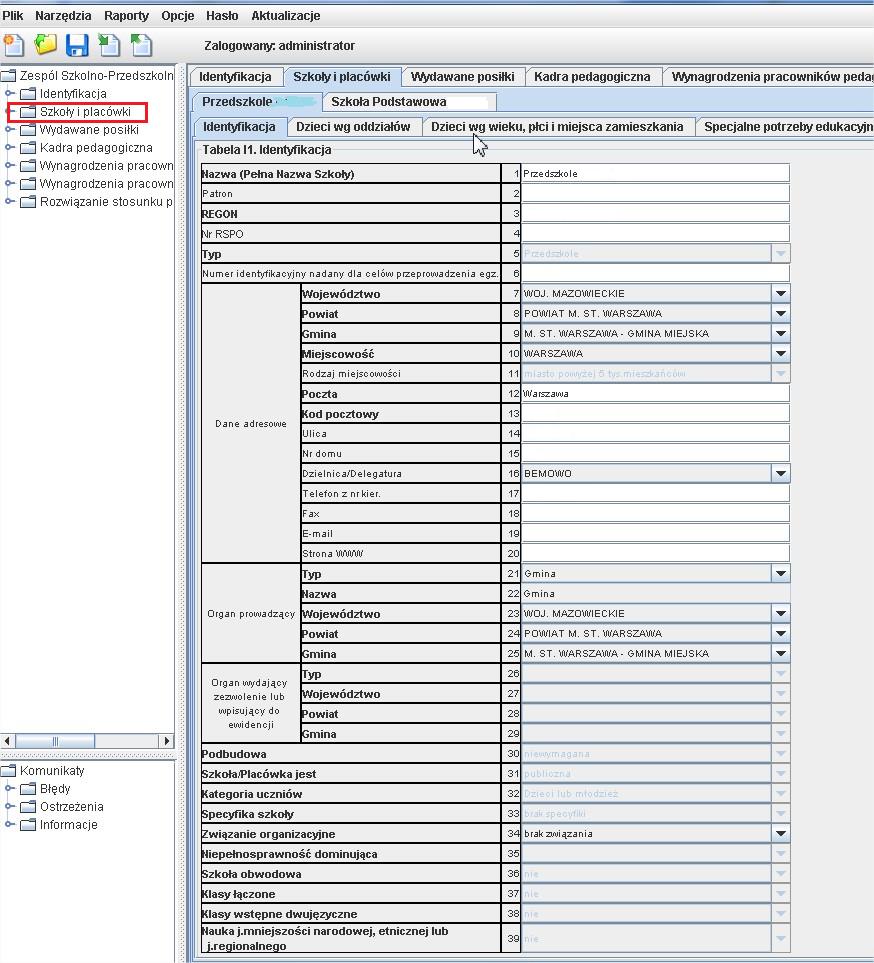874x963 pixels.
Task: Open the Gmina dropdown in row 9
Action: [781, 333]
